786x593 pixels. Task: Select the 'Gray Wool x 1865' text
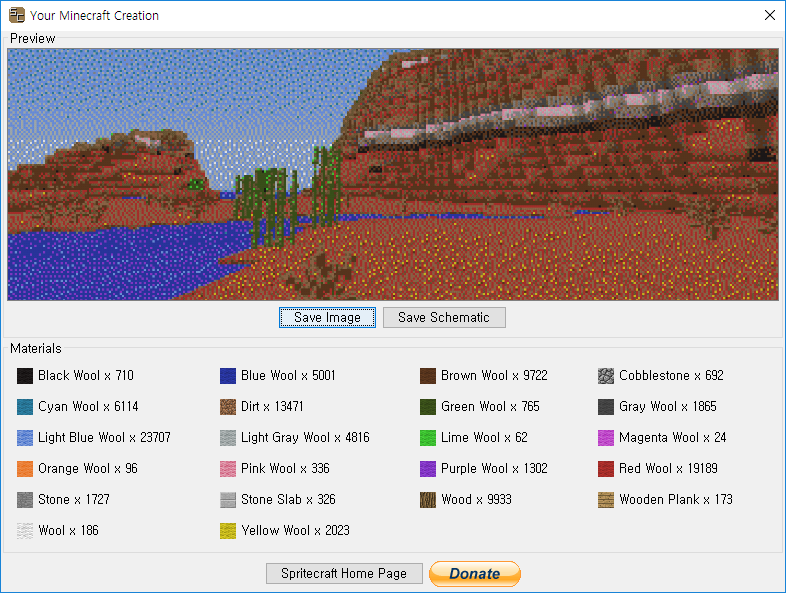(x=668, y=407)
